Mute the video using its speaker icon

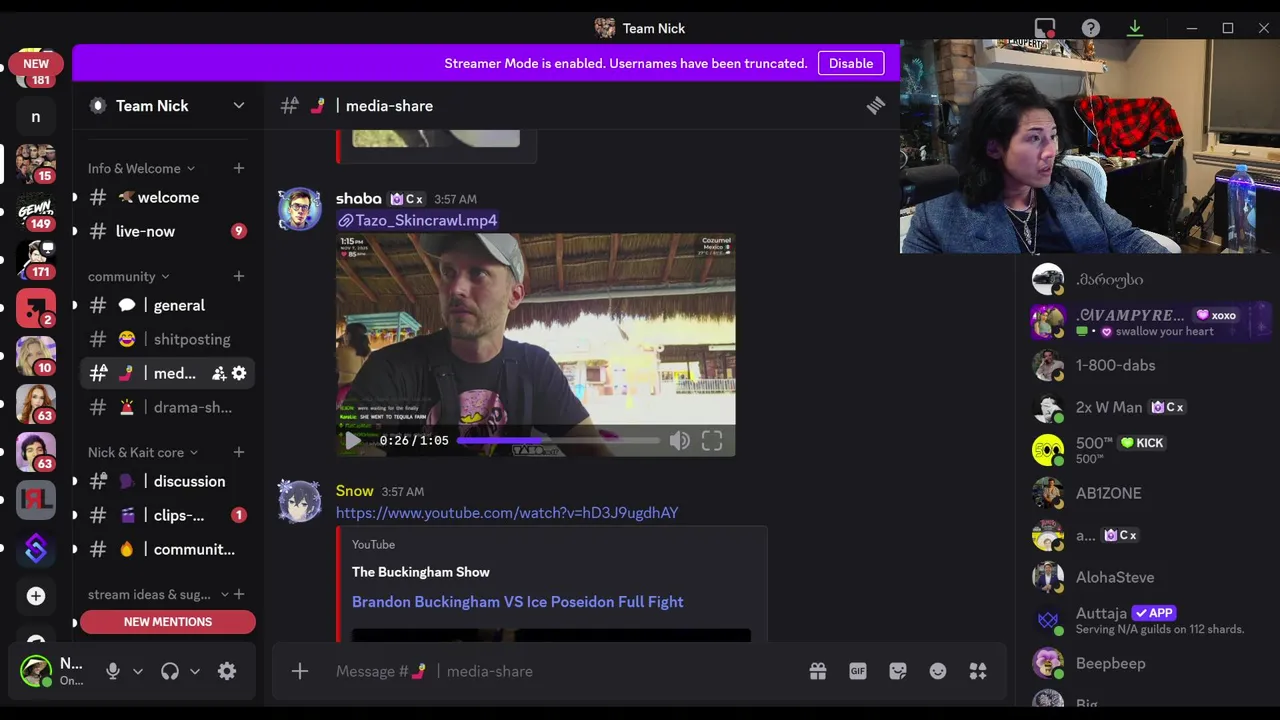[x=679, y=440]
